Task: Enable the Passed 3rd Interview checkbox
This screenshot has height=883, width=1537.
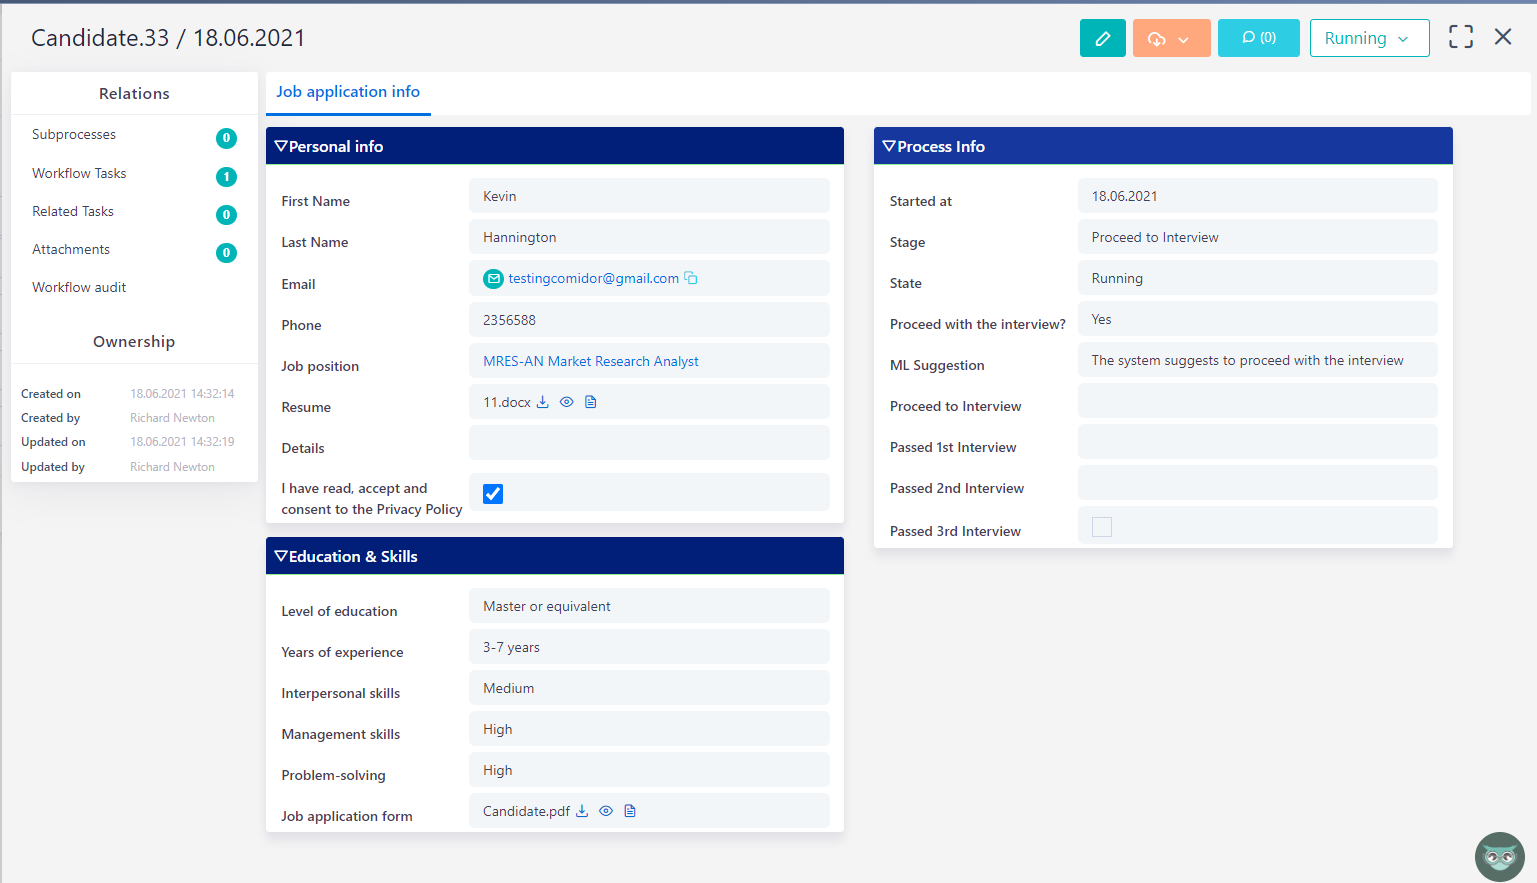Action: pyautogui.click(x=1101, y=526)
